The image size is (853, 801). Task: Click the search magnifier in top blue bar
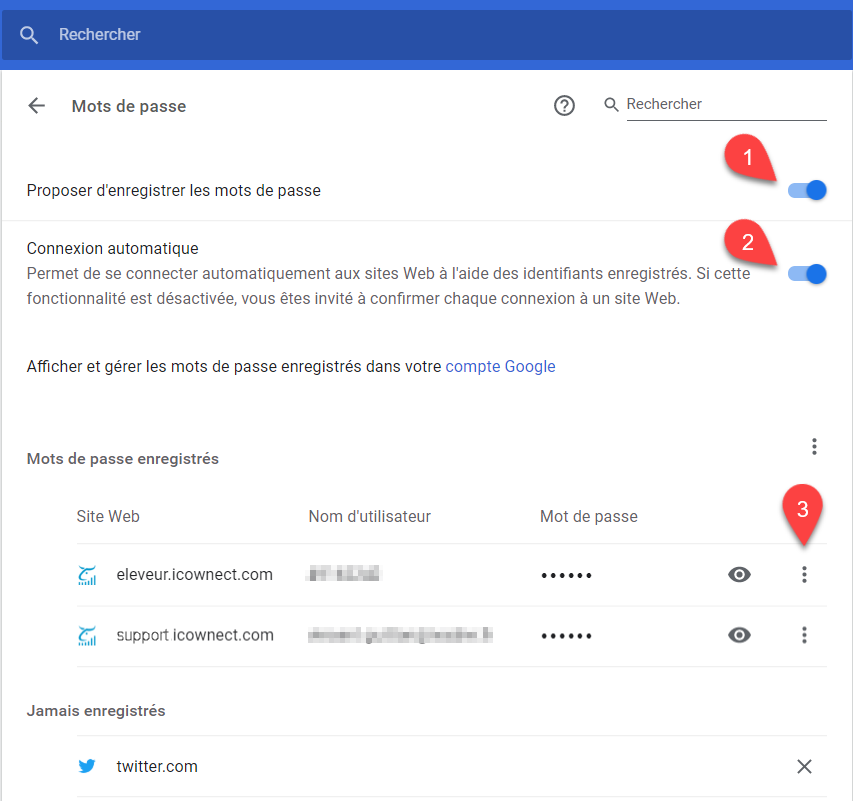pos(29,35)
